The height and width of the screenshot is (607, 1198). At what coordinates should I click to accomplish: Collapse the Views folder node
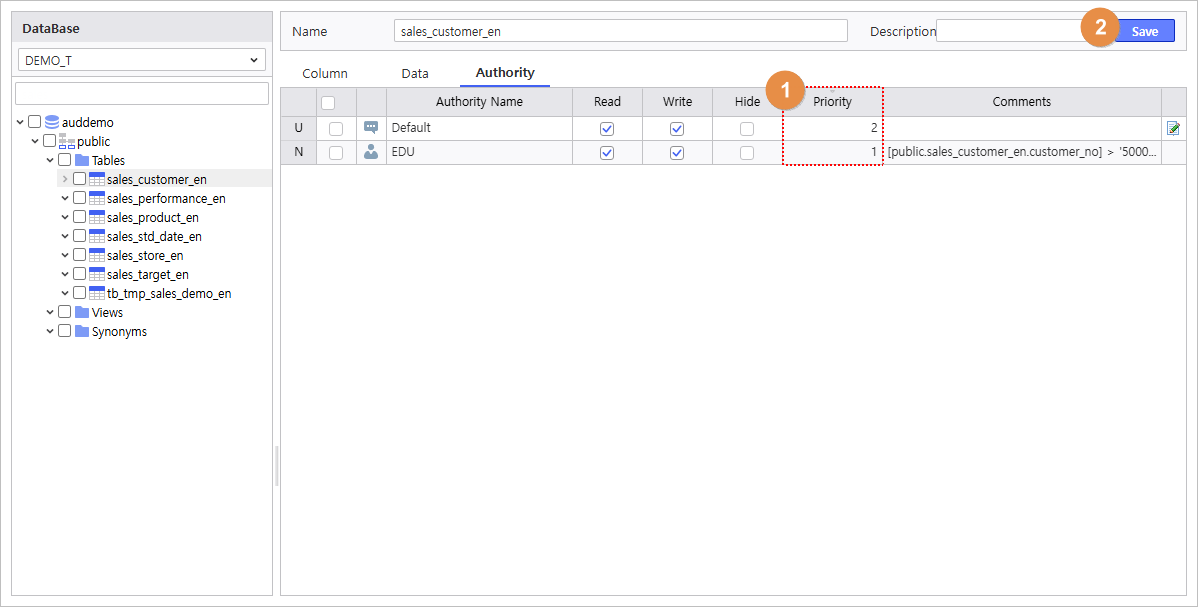[x=50, y=312]
